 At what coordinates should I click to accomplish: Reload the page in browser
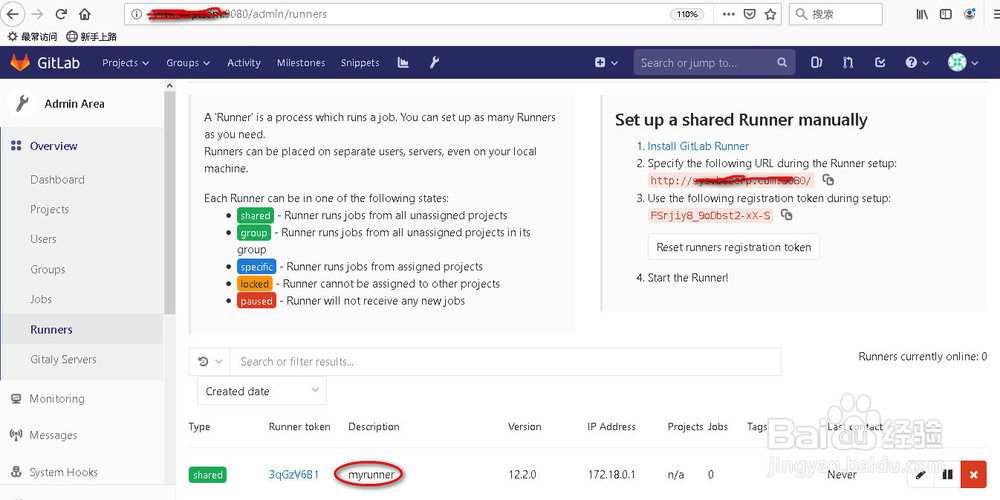tap(61, 13)
